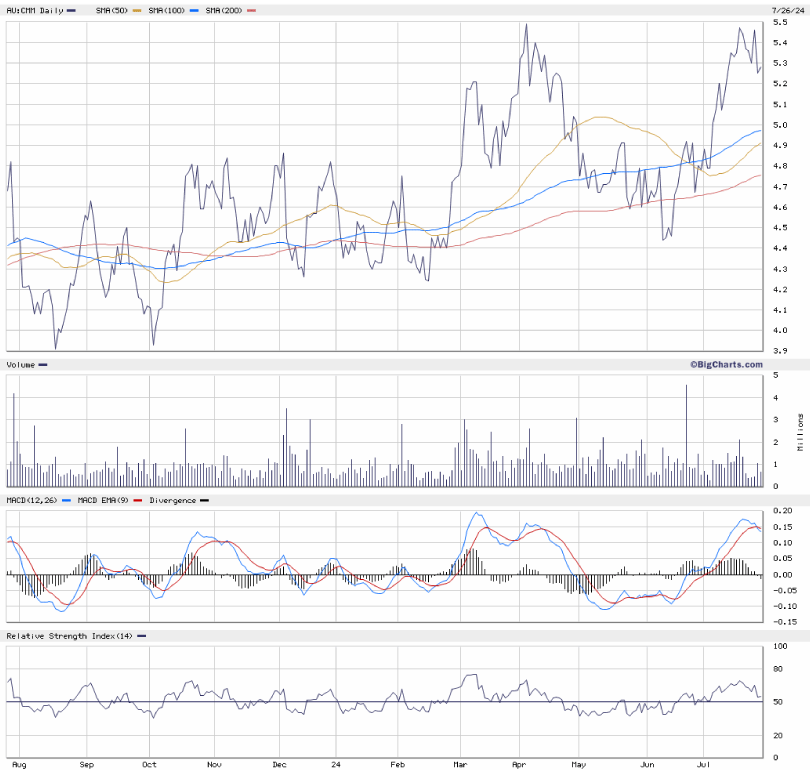
Task: Click the 7/26/24 date label
Action: 787,10
